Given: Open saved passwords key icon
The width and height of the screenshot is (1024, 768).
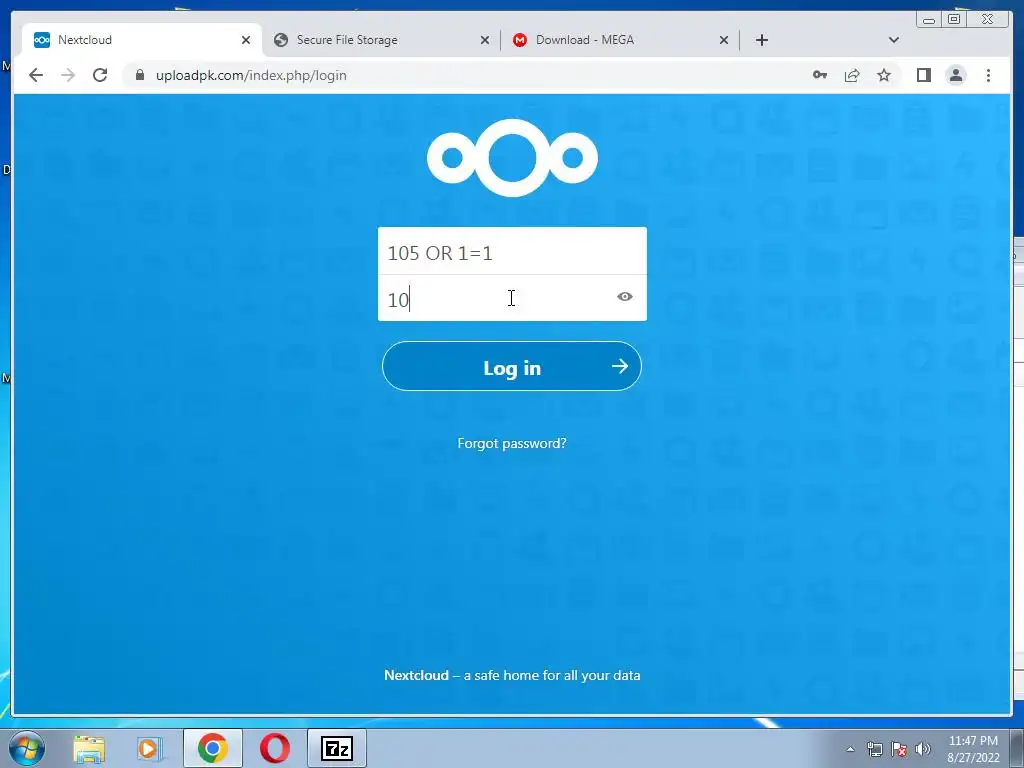Looking at the screenshot, I should pos(820,75).
